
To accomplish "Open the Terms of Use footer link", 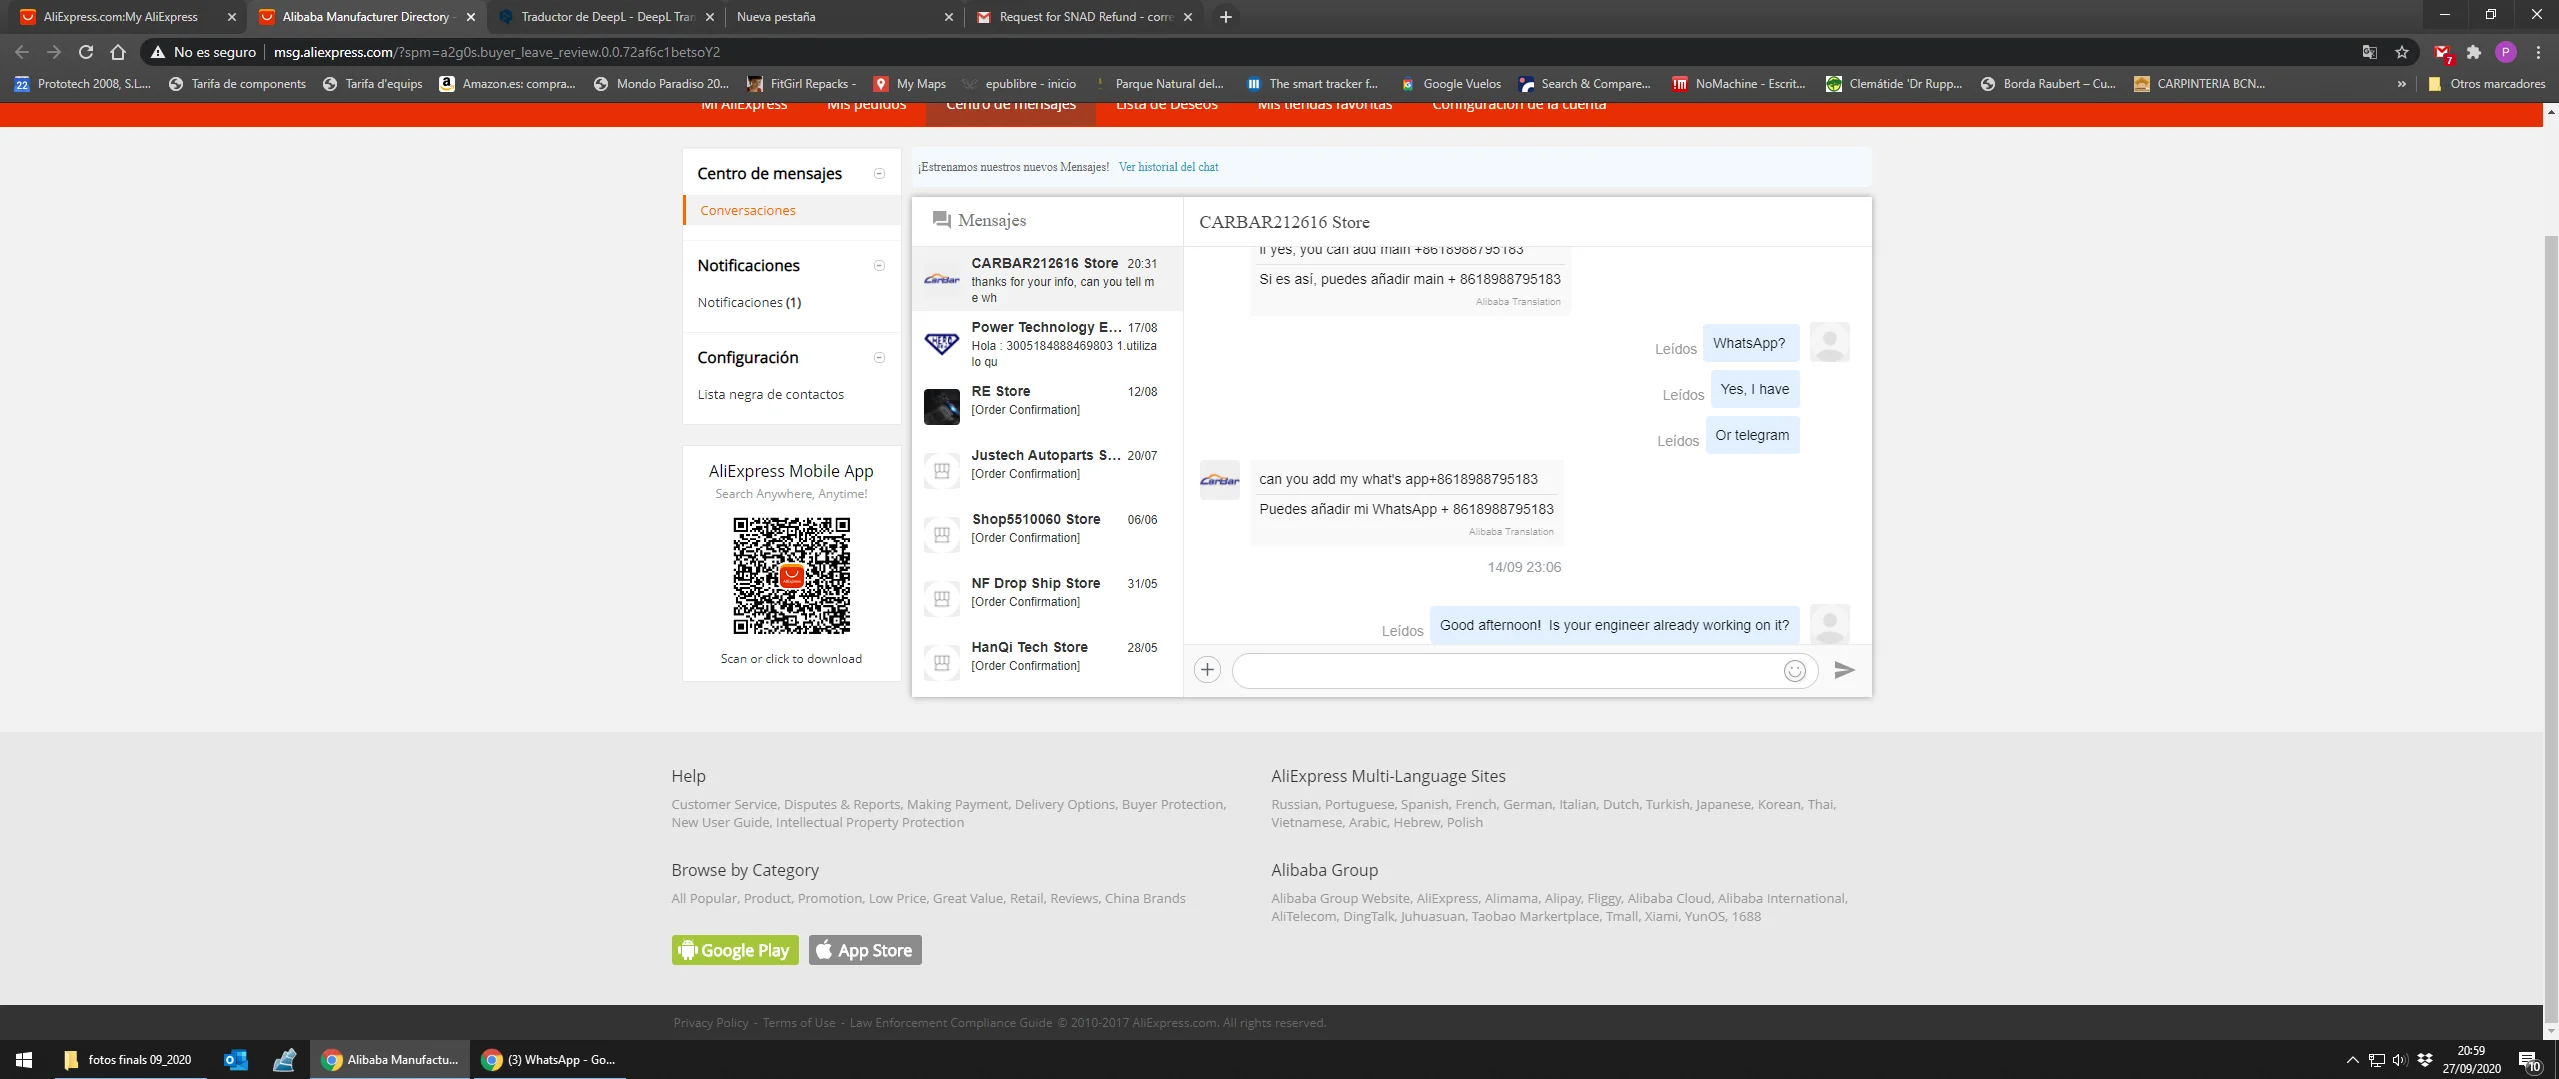I will 799,1023.
